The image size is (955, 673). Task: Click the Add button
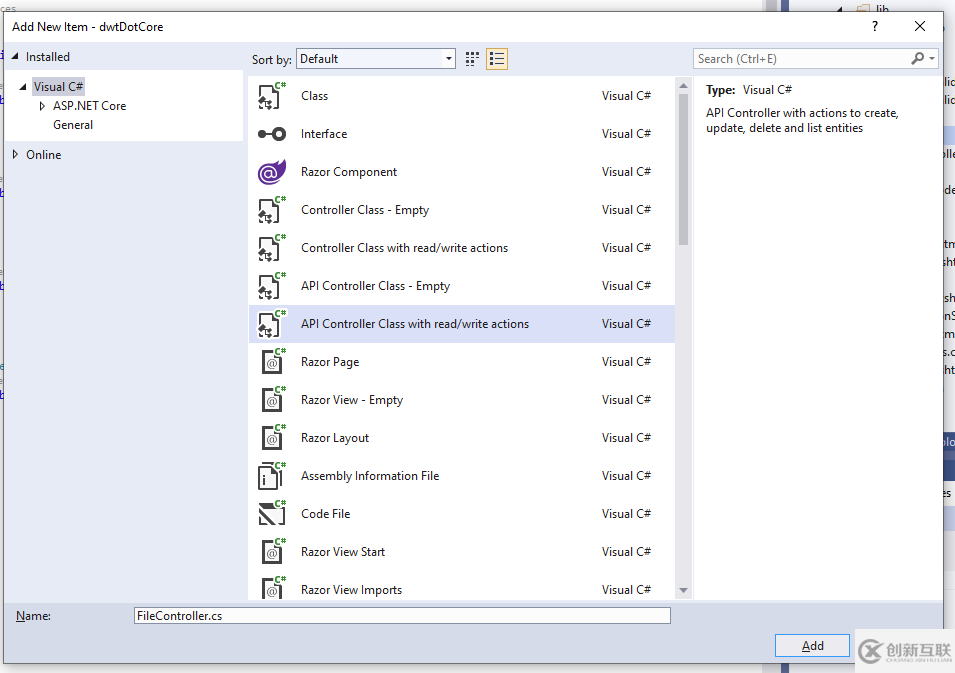812,646
